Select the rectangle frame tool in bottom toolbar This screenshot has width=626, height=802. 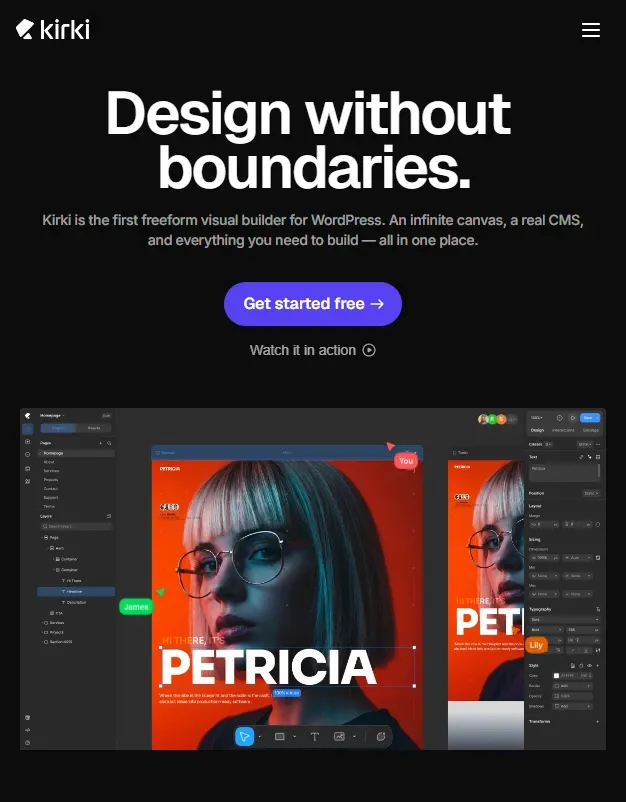click(280, 737)
